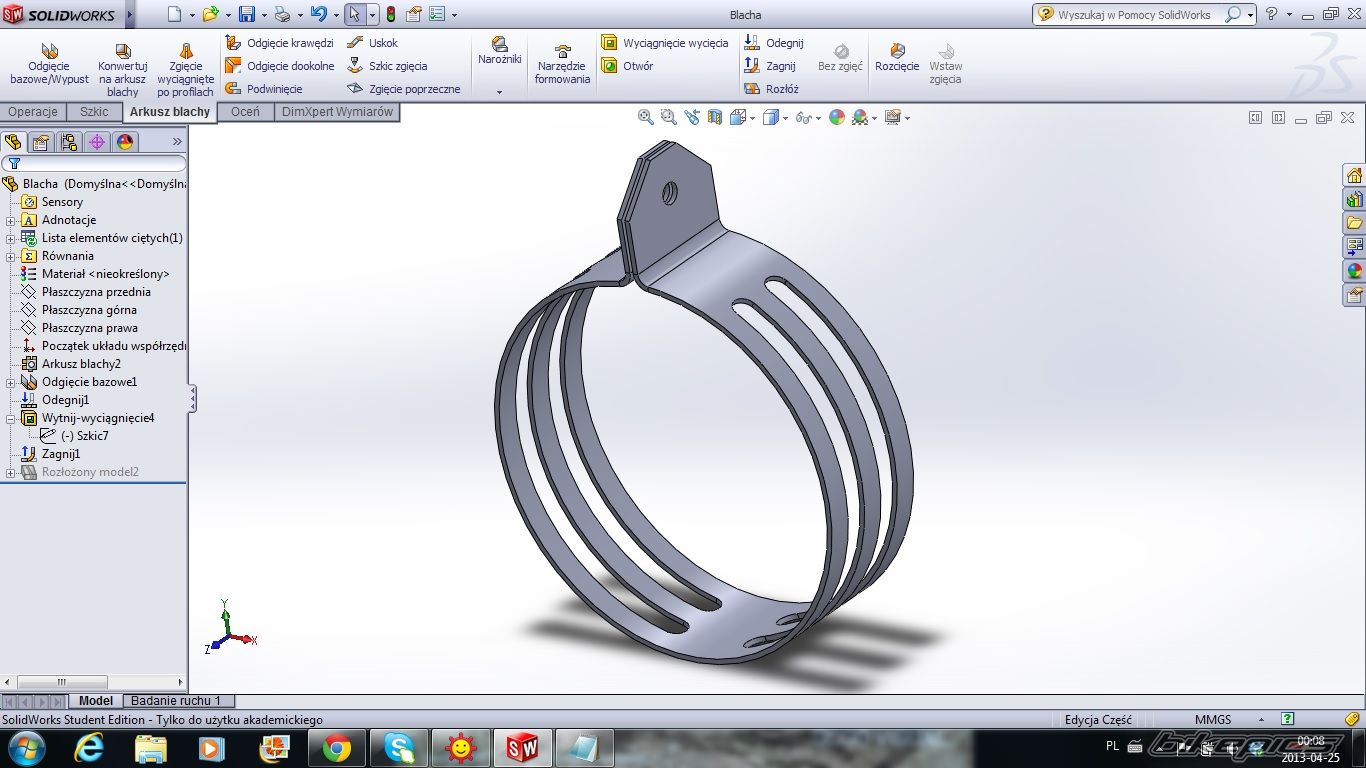Click the Otwór hole tool
The width and height of the screenshot is (1366, 768).
pyautogui.click(x=627, y=66)
